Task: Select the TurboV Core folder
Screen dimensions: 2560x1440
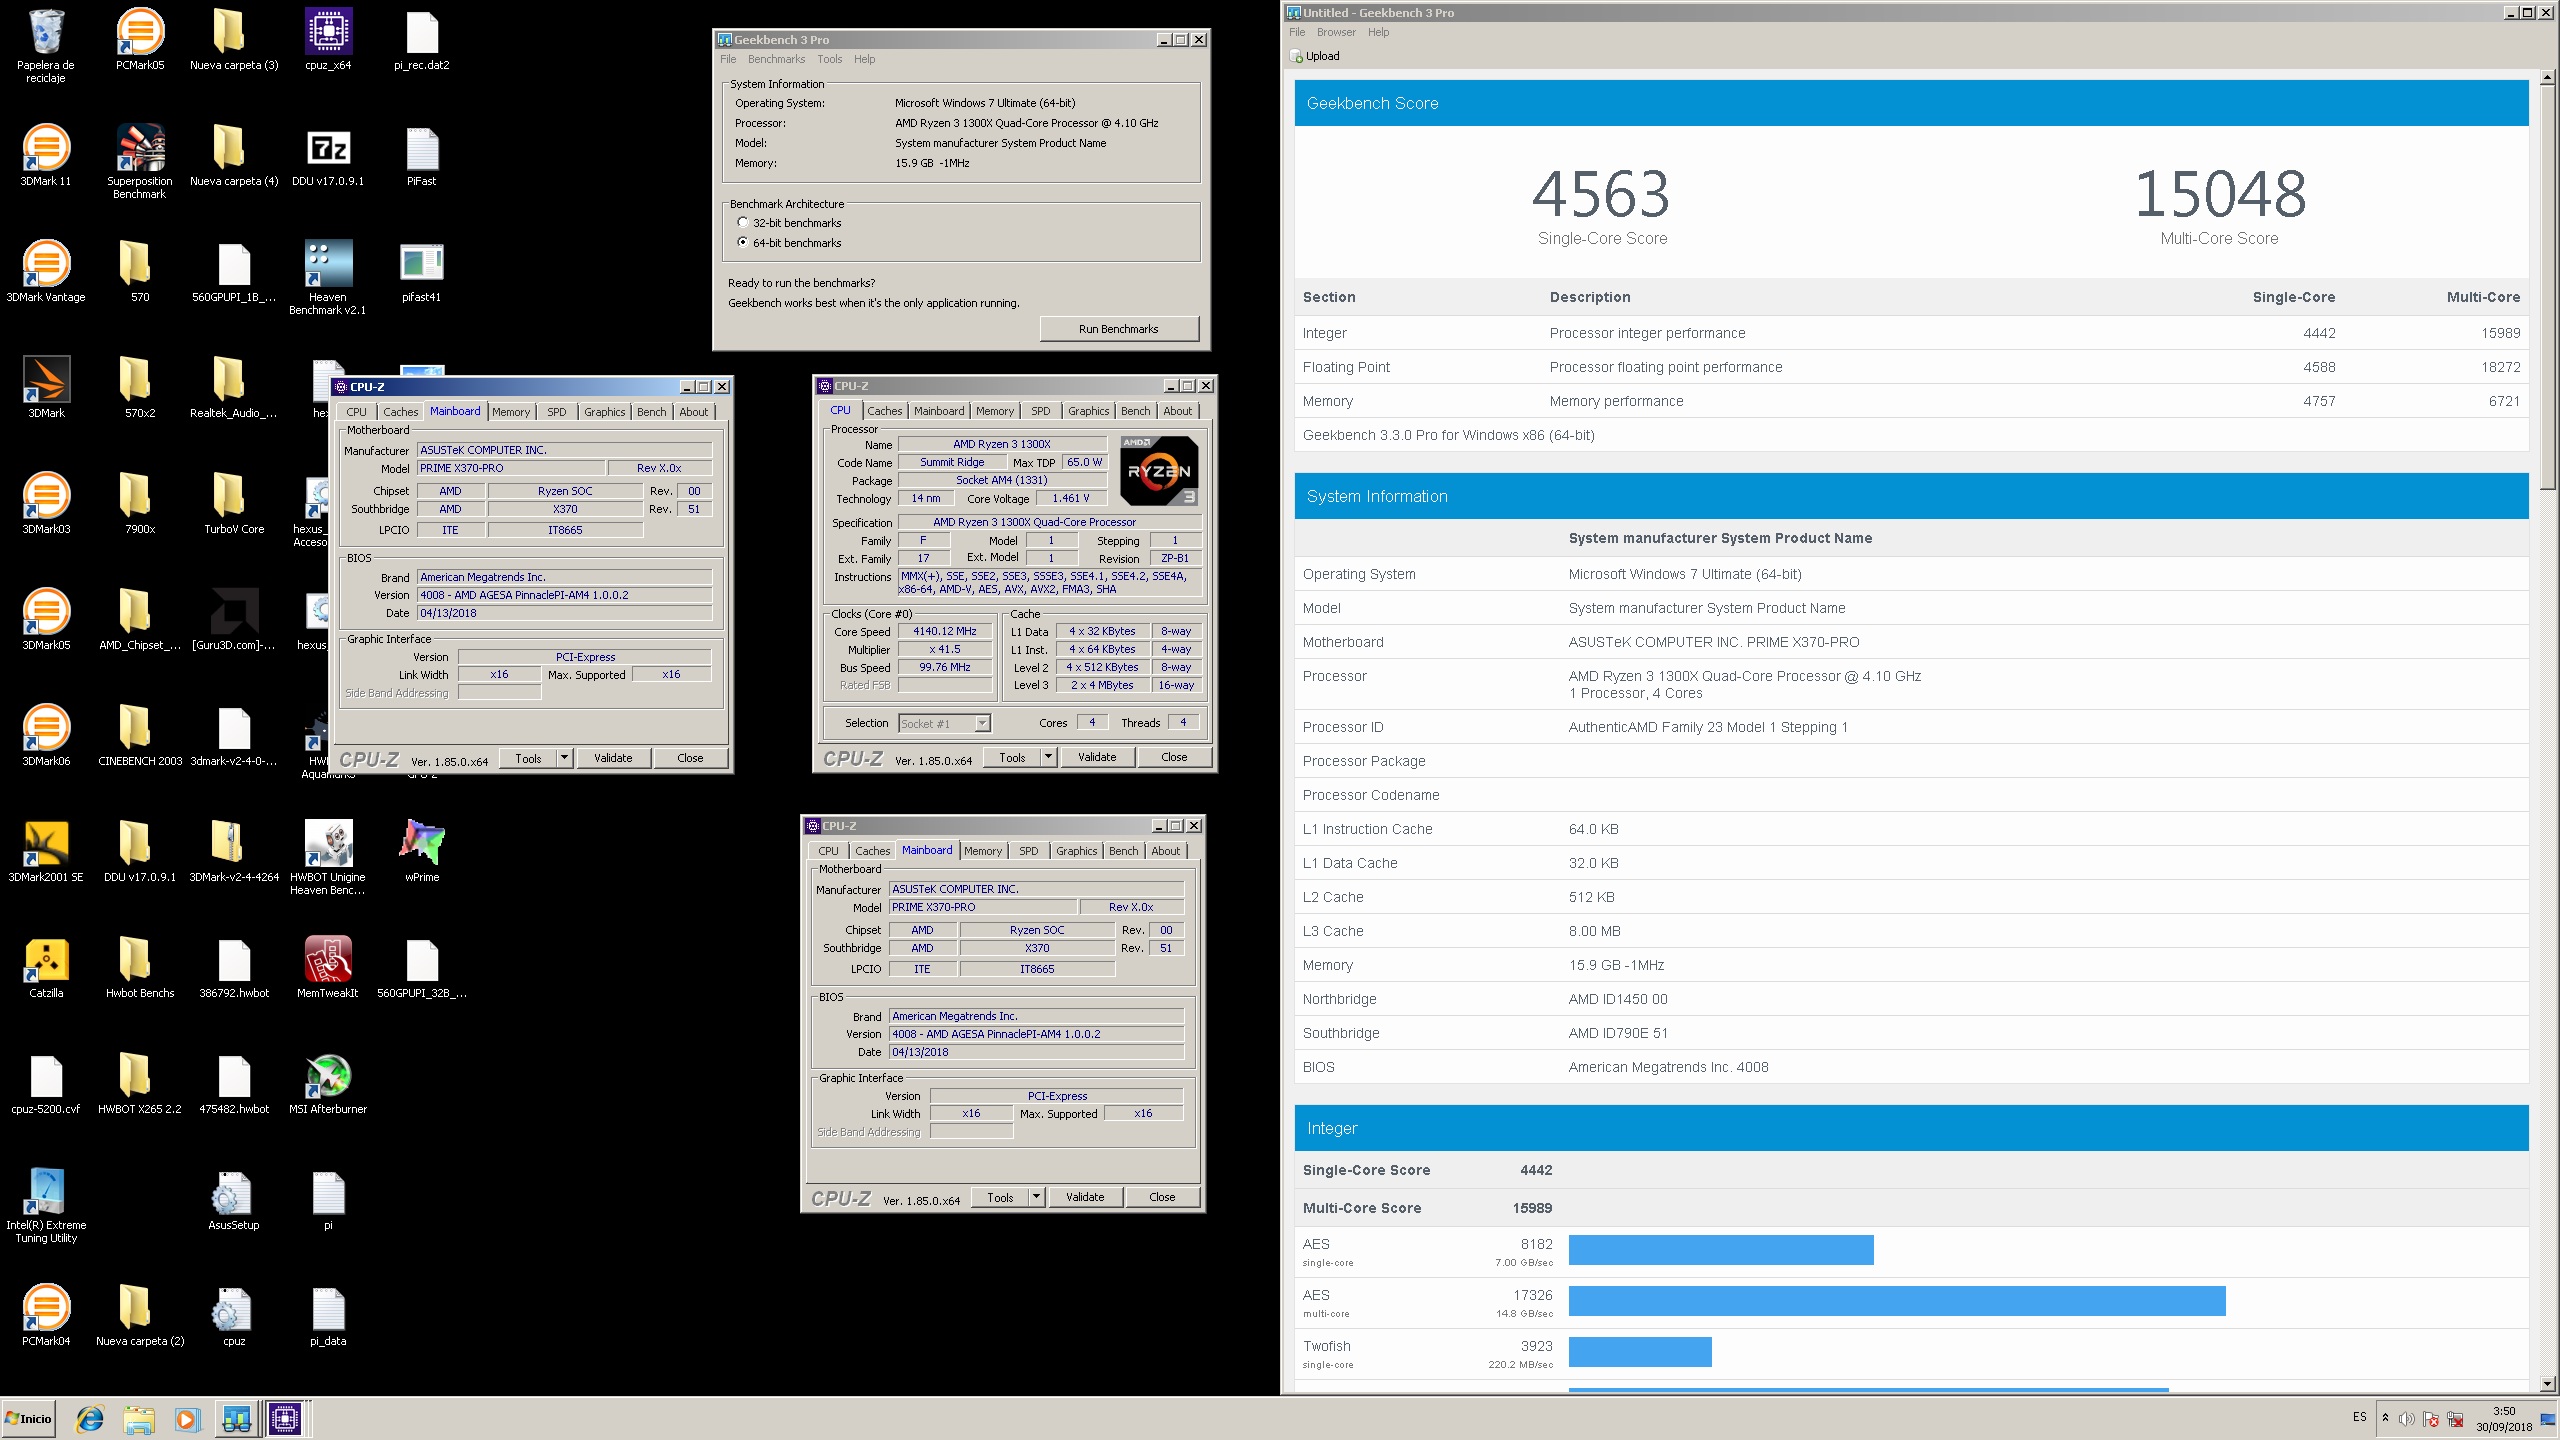Action: click(234, 503)
